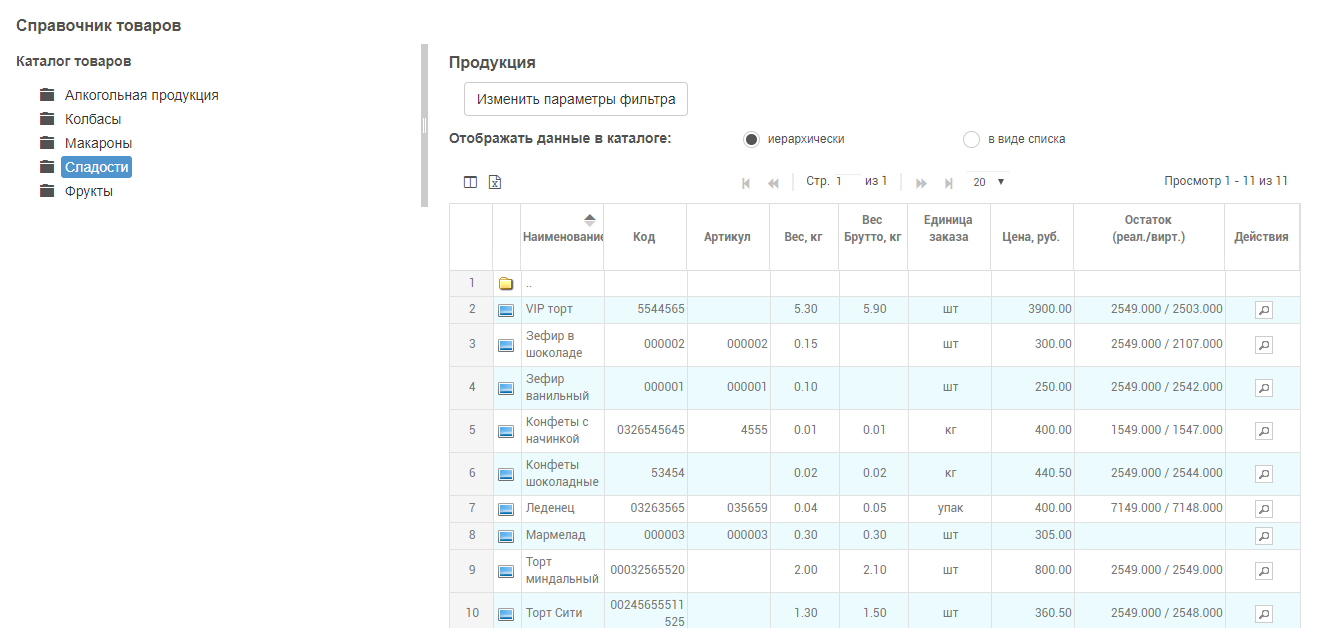
Task: Open the parent folder icon in row 1
Action: 506,284
